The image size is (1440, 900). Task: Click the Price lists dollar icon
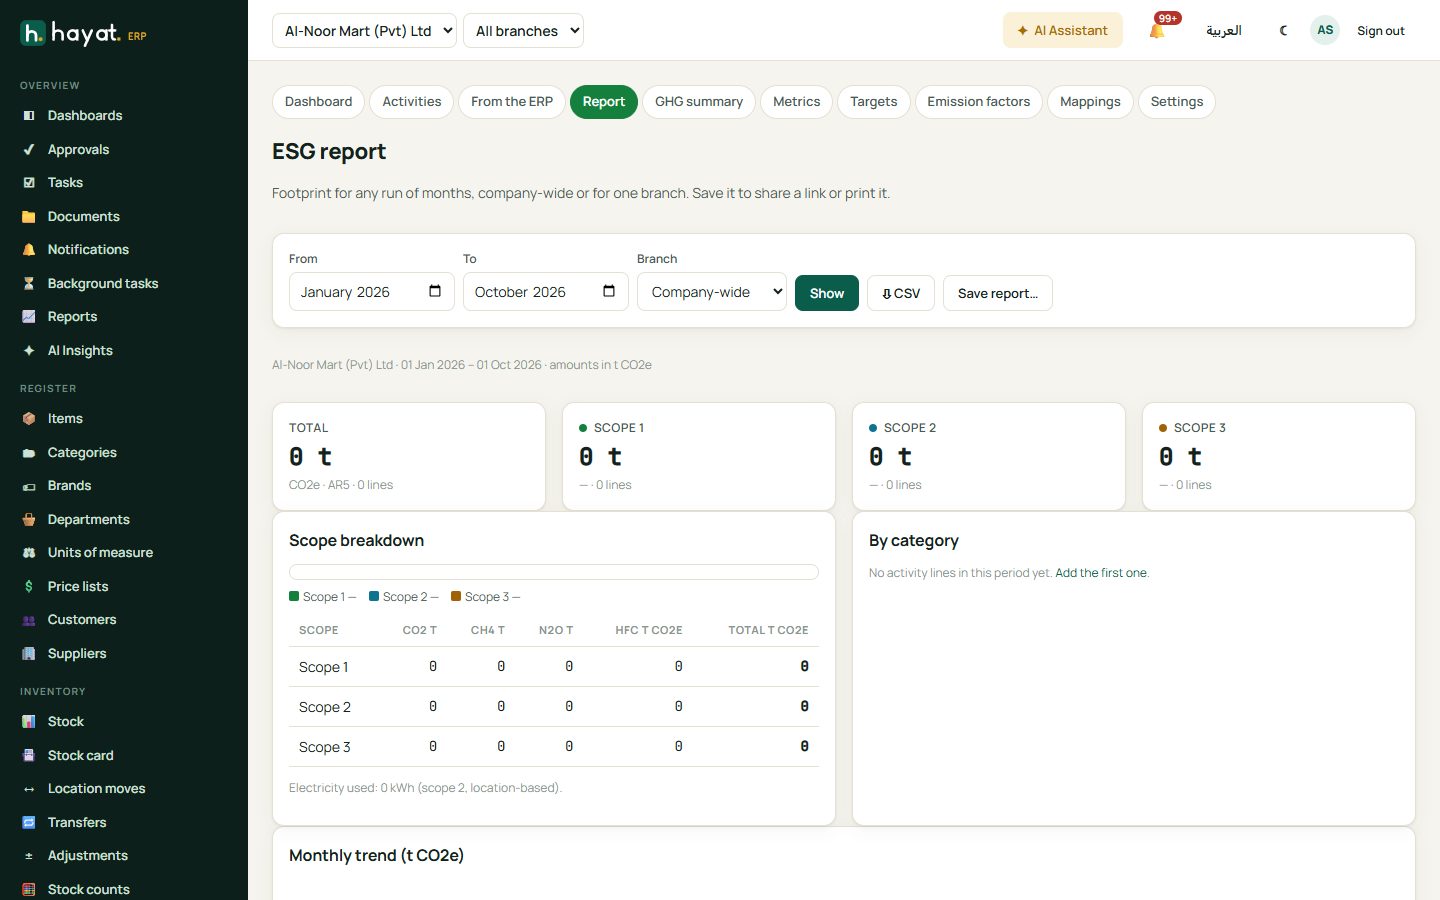click(x=29, y=587)
